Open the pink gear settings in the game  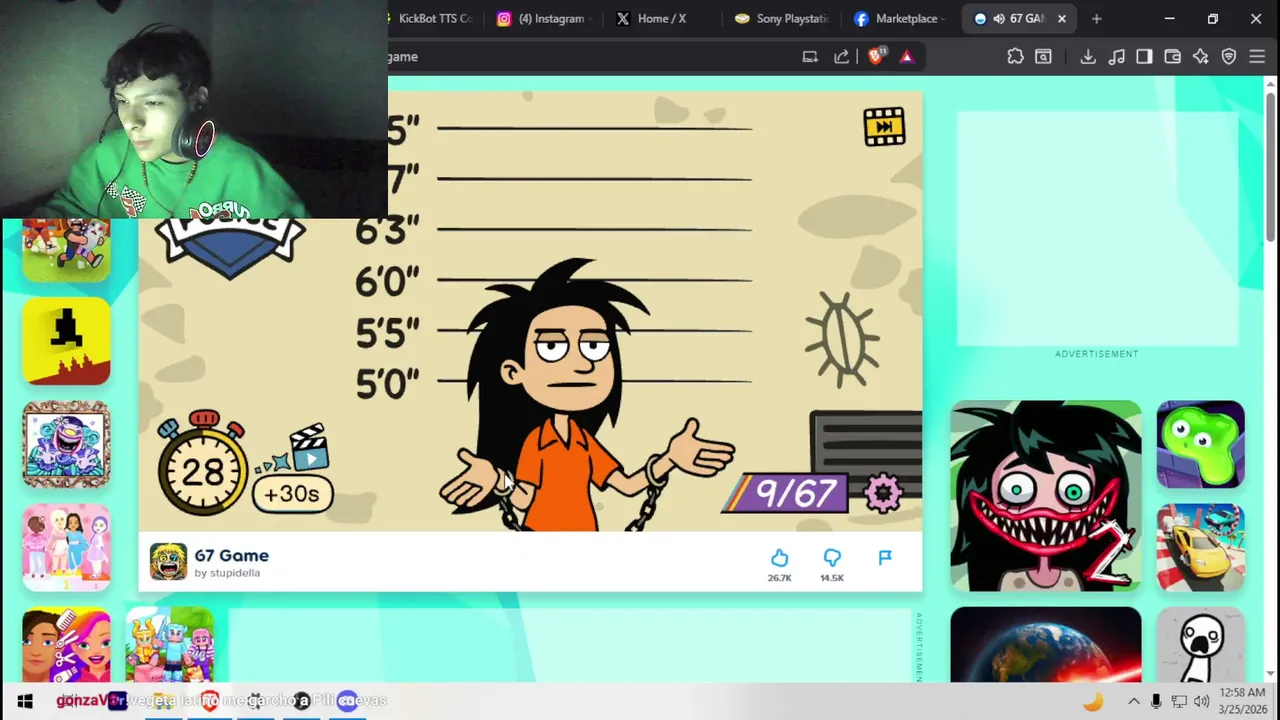883,493
